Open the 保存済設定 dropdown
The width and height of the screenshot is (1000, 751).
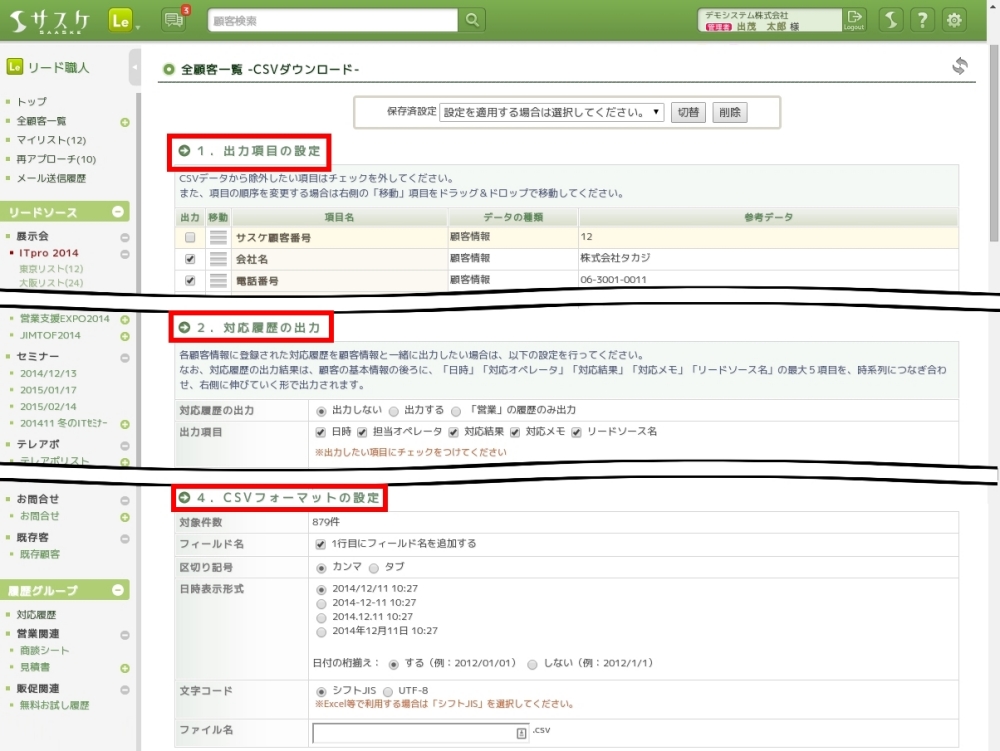[551, 112]
